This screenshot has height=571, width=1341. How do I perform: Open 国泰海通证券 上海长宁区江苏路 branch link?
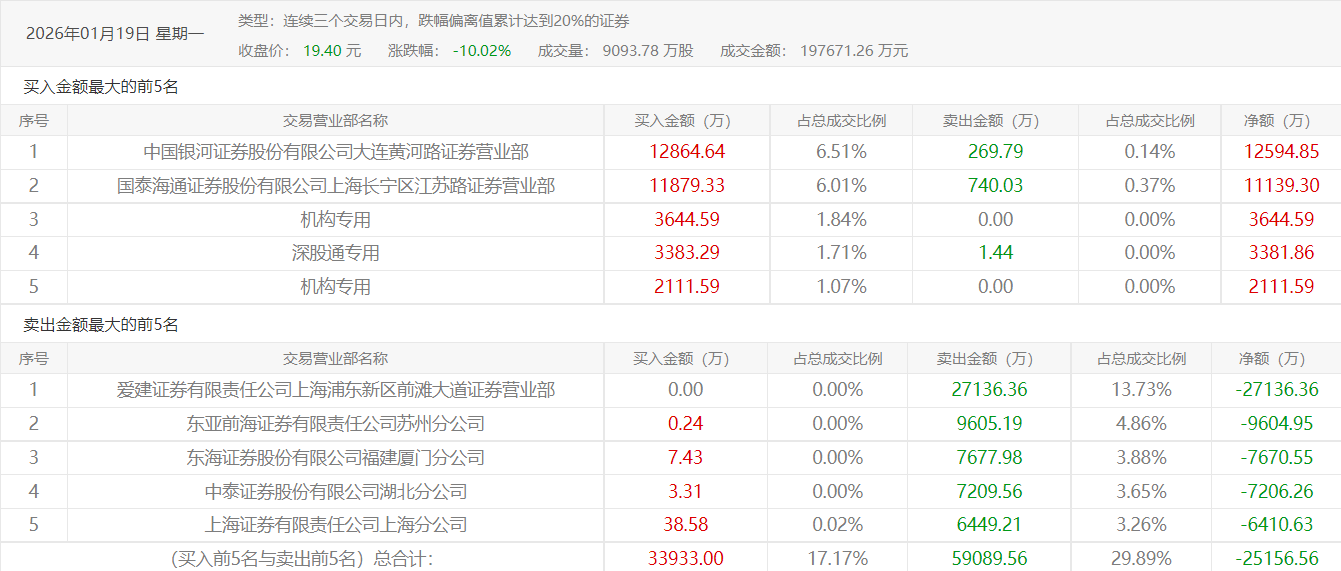336,186
